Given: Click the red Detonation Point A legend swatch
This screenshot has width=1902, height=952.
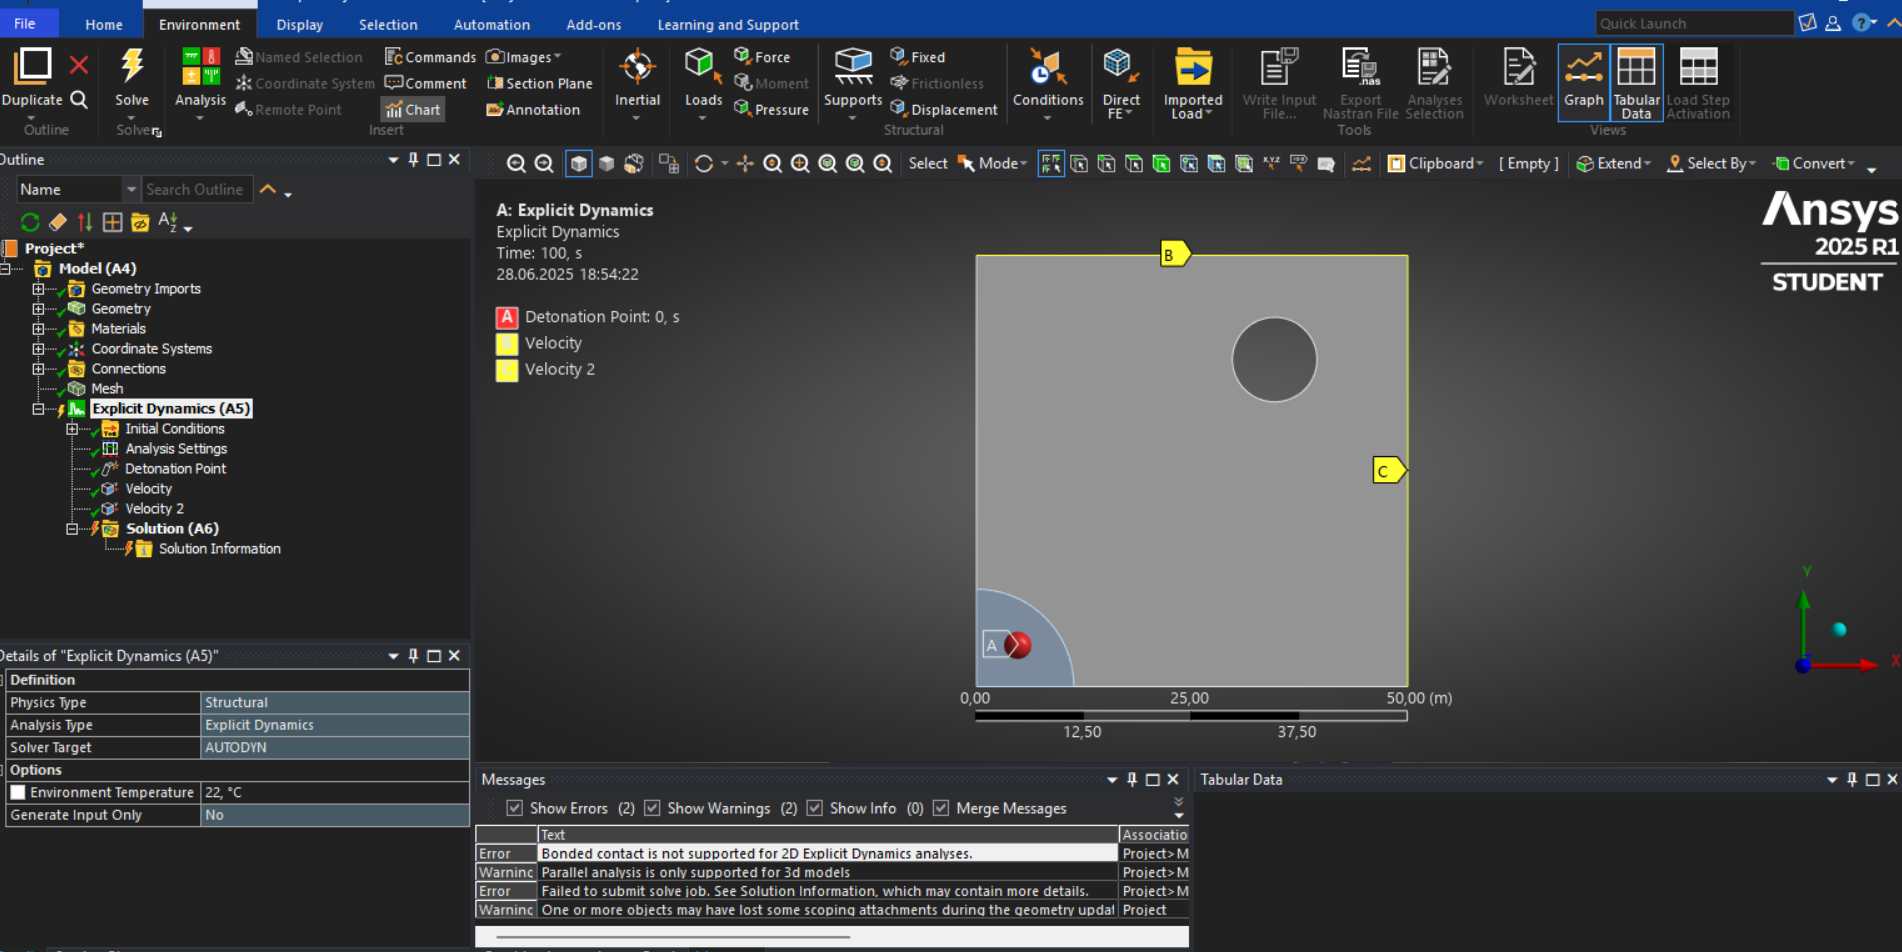Looking at the screenshot, I should 507,317.
